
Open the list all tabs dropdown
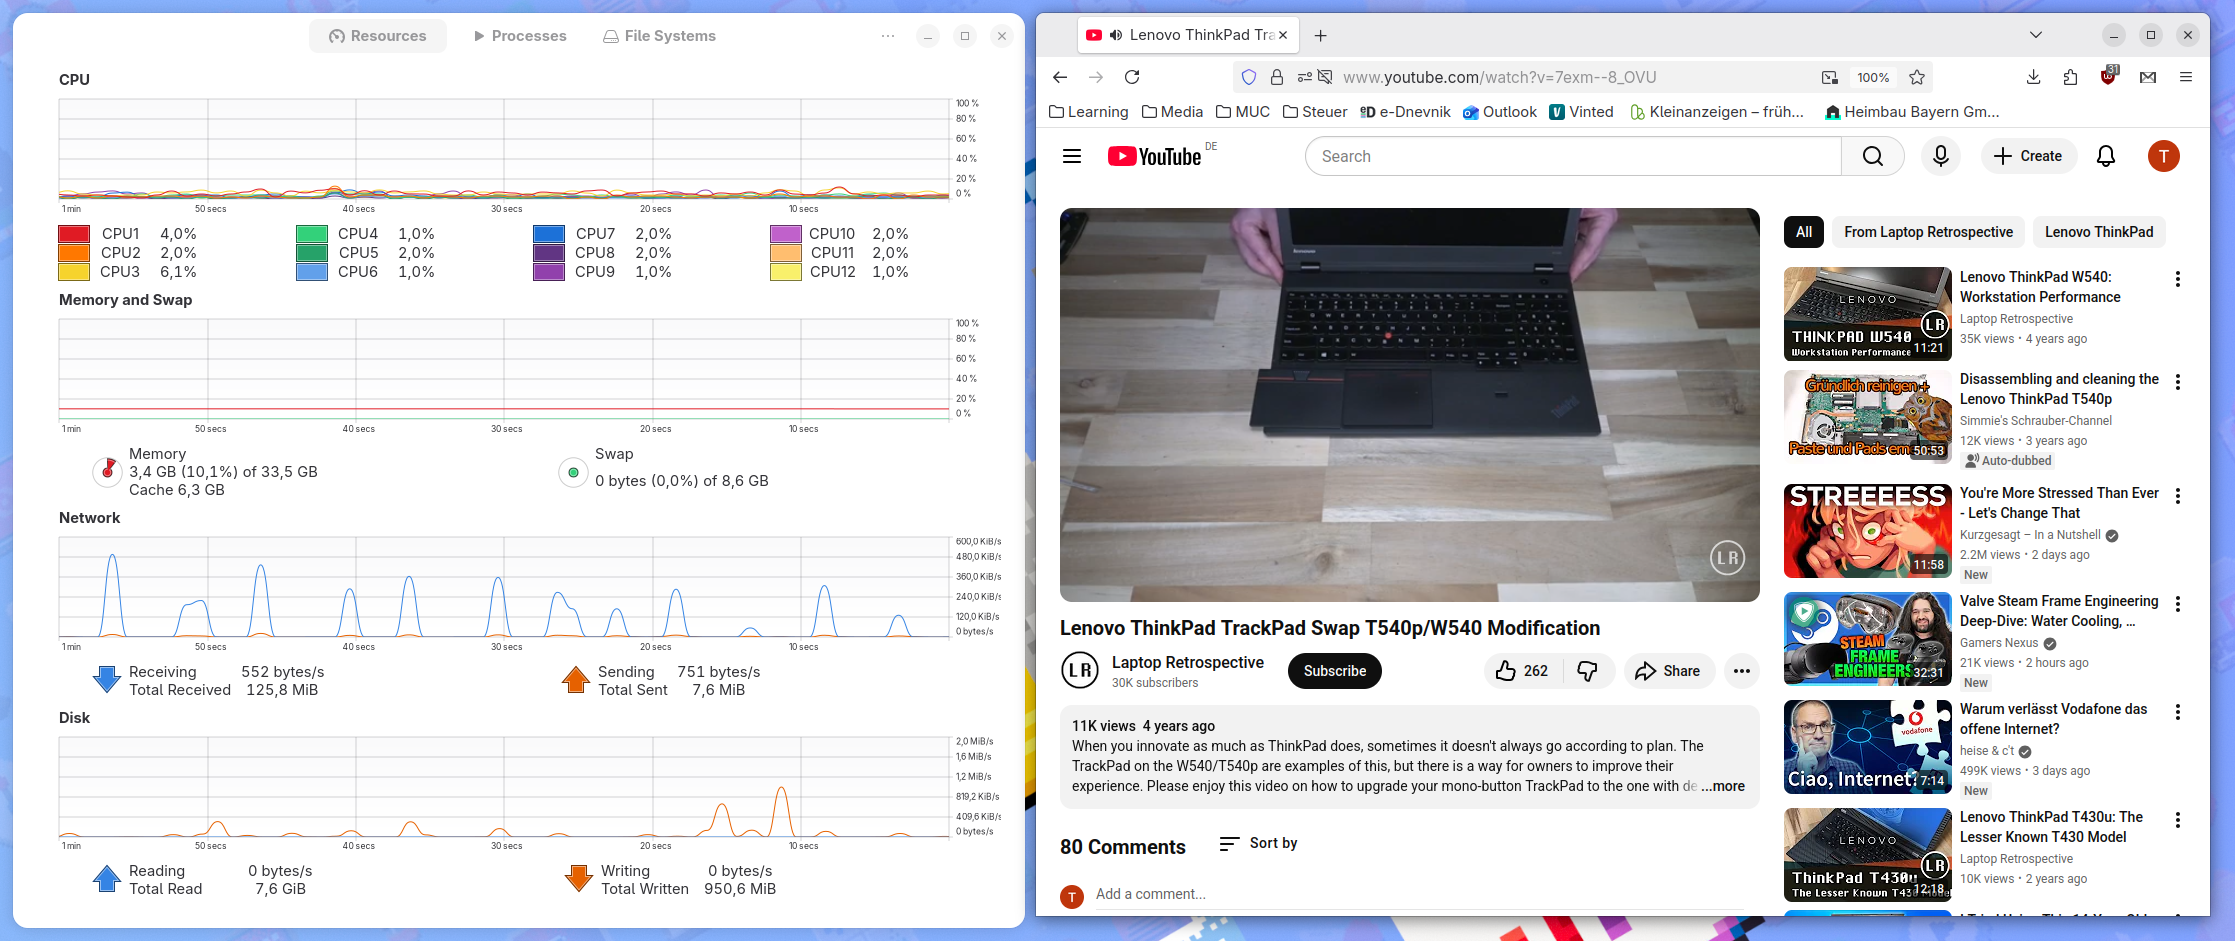pyautogui.click(x=2035, y=35)
